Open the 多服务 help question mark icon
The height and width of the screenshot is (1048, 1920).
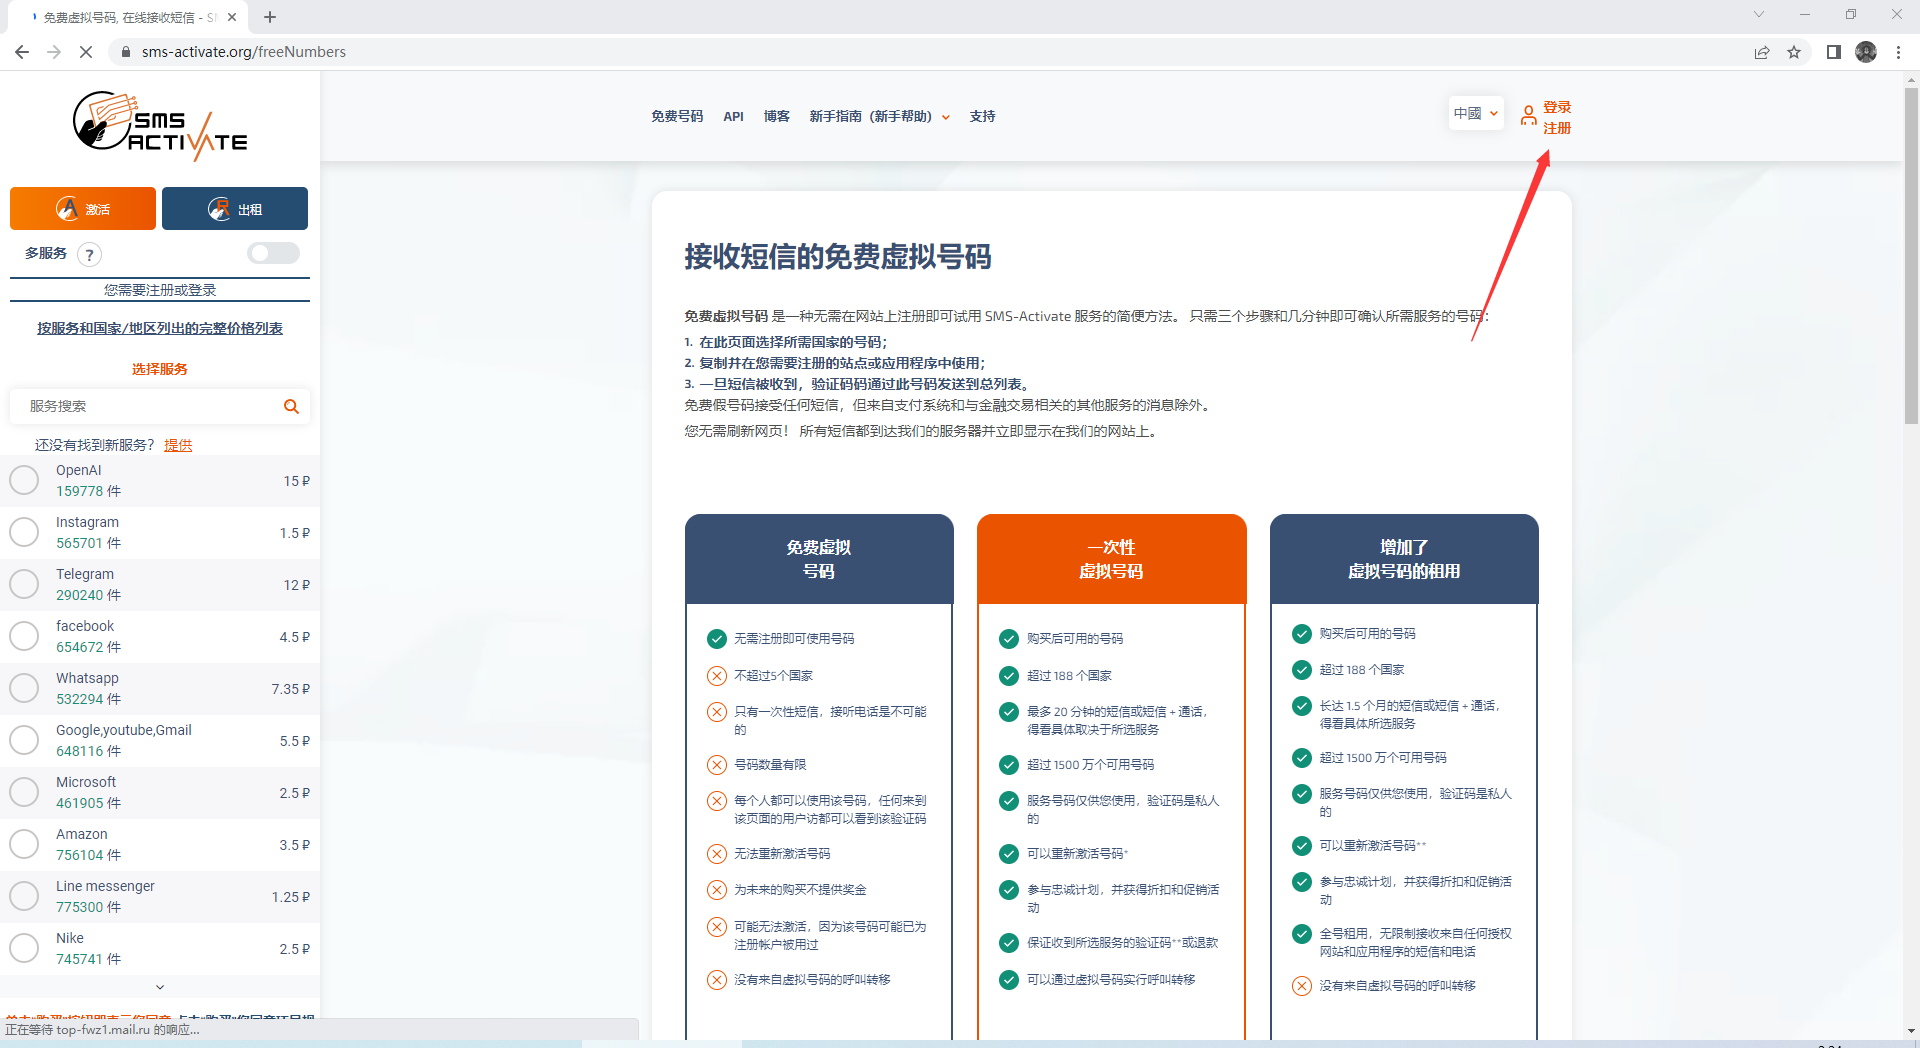point(89,255)
